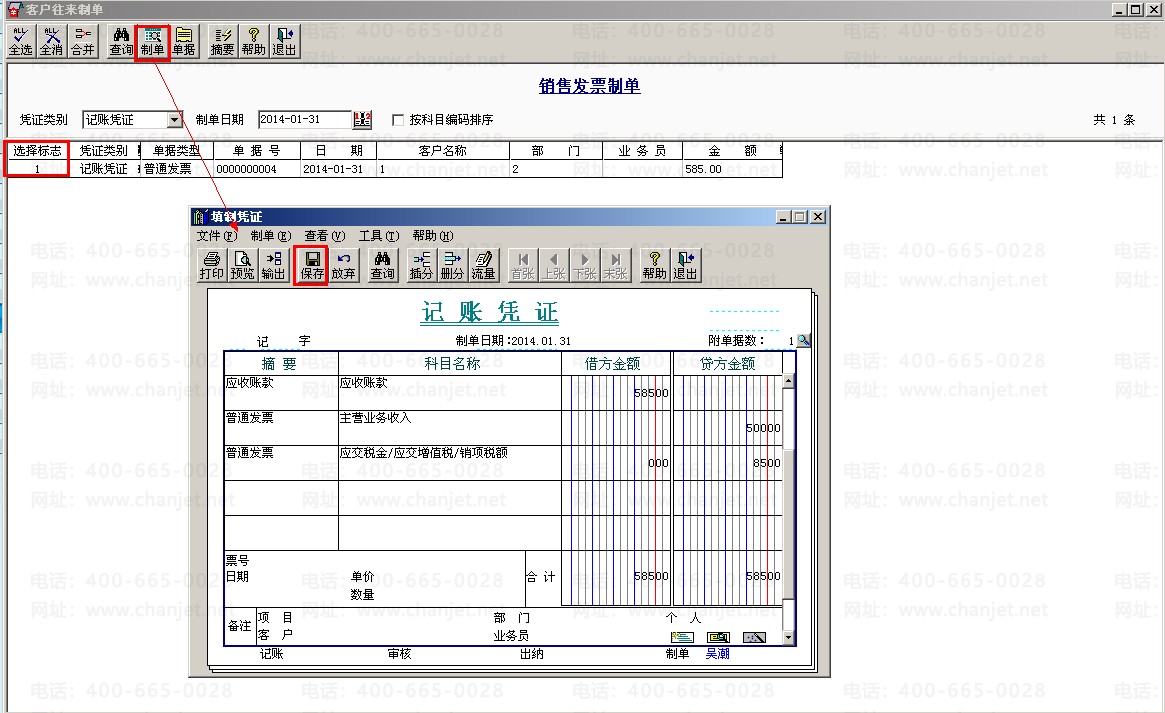Click the 选择标志 cell showing 1
This screenshot has width=1165, height=713.
pyautogui.click(x=37, y=169)
